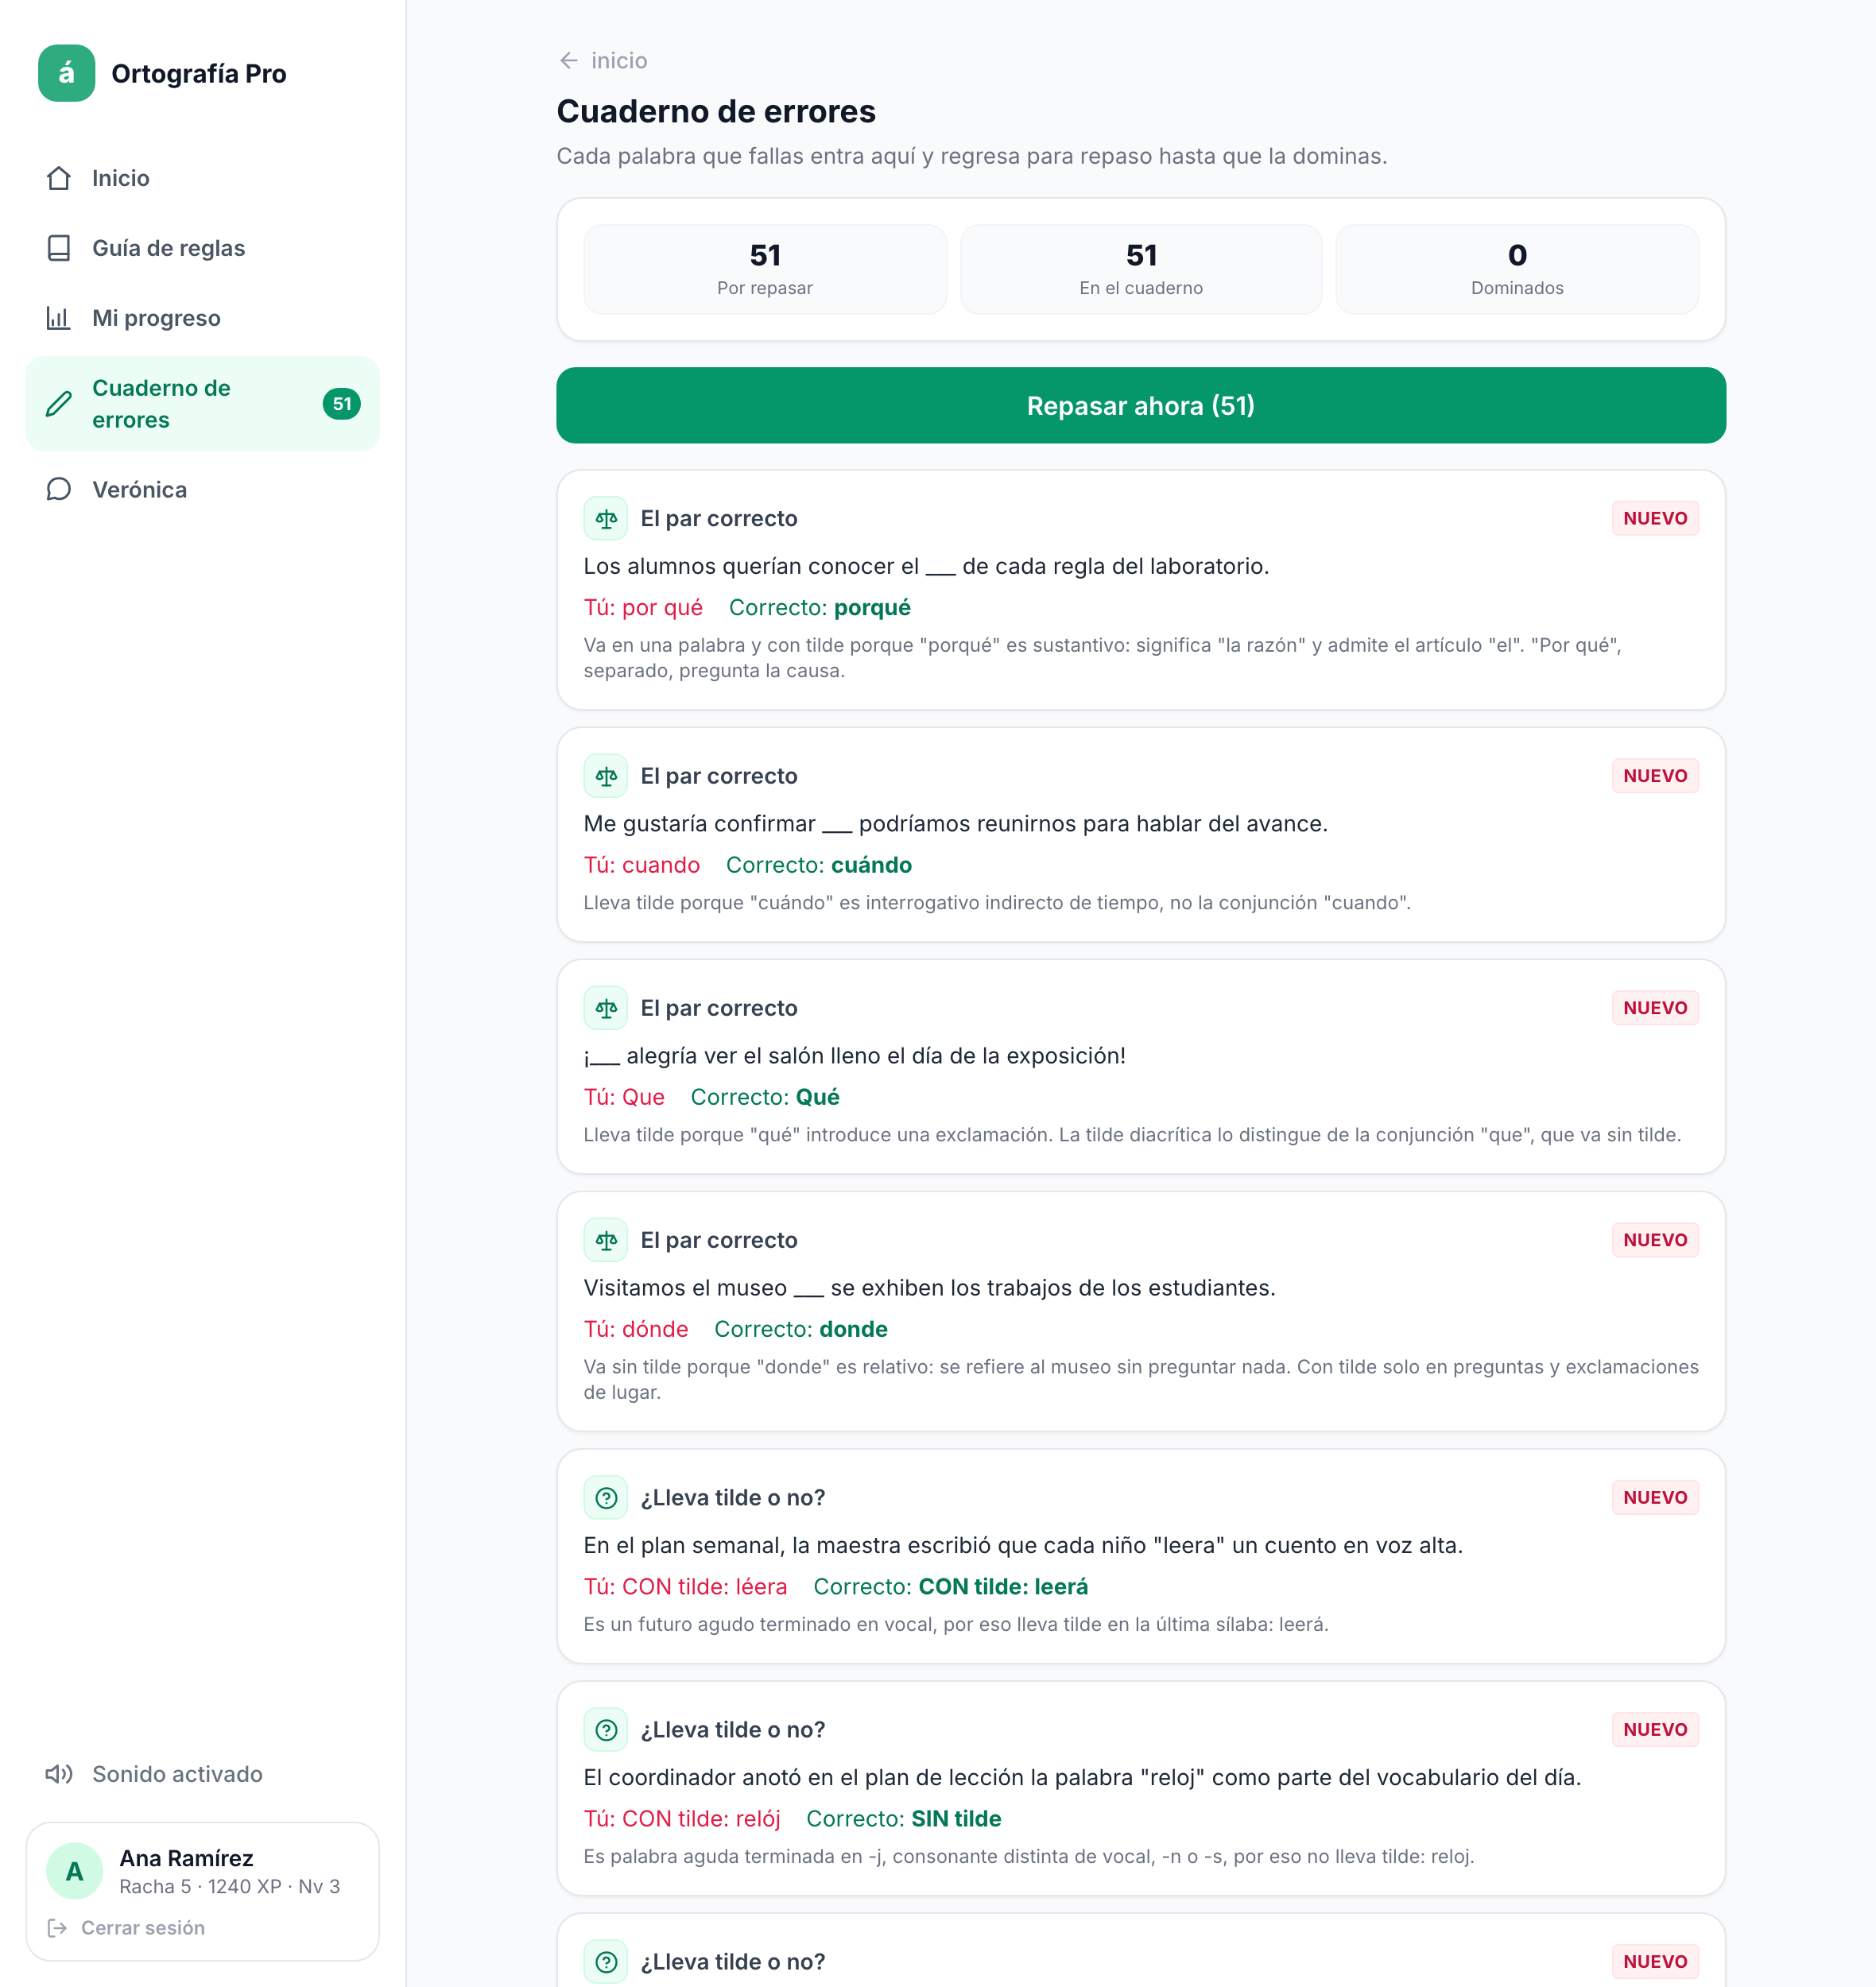The image size is (1876, 1987).
Task: Click the book icon for Guía de reglas
Action: (59, 248)
